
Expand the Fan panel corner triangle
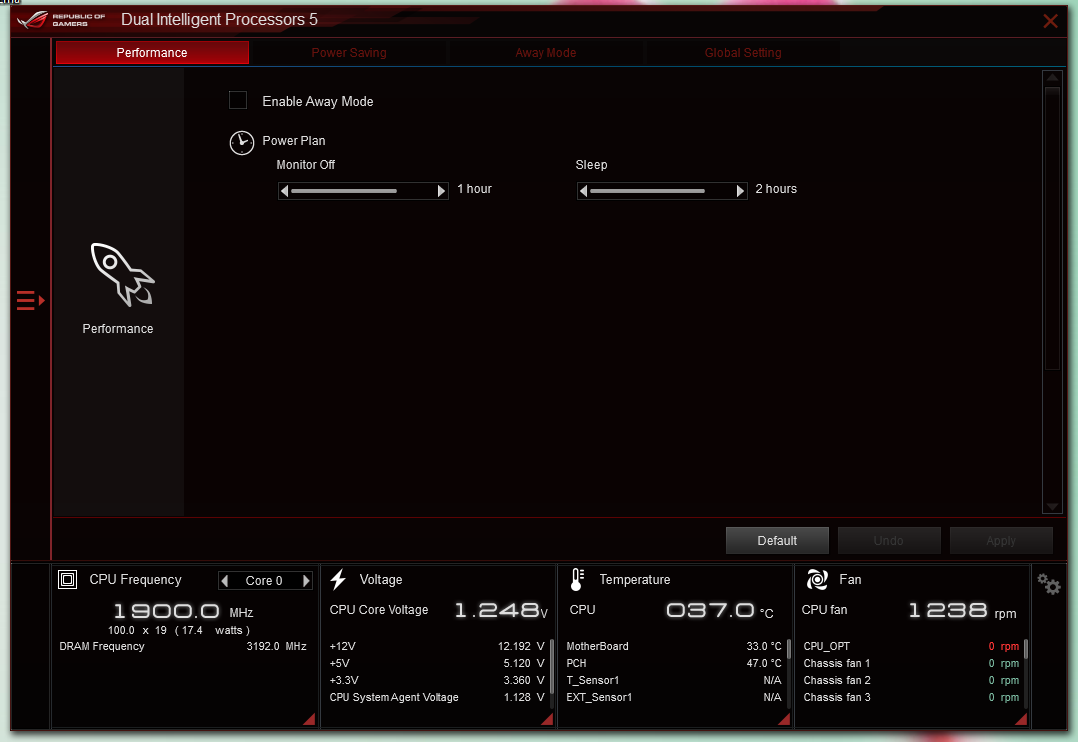coord(1021,719)
